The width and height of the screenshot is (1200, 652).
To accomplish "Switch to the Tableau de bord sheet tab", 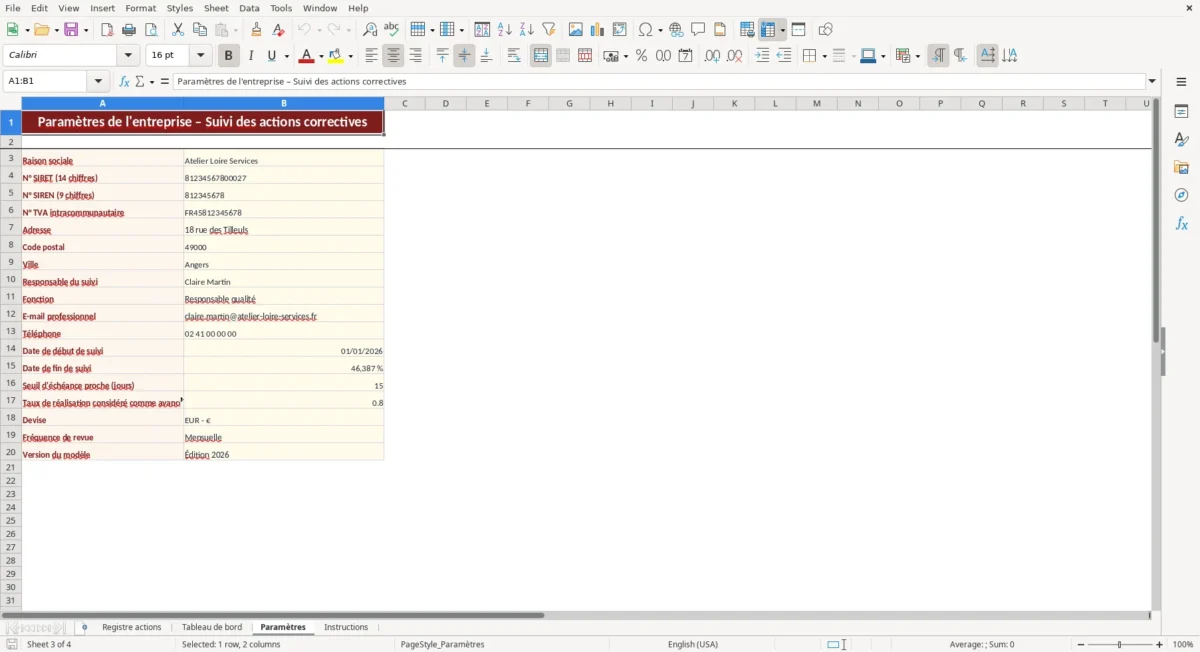I will click(212, 627).
